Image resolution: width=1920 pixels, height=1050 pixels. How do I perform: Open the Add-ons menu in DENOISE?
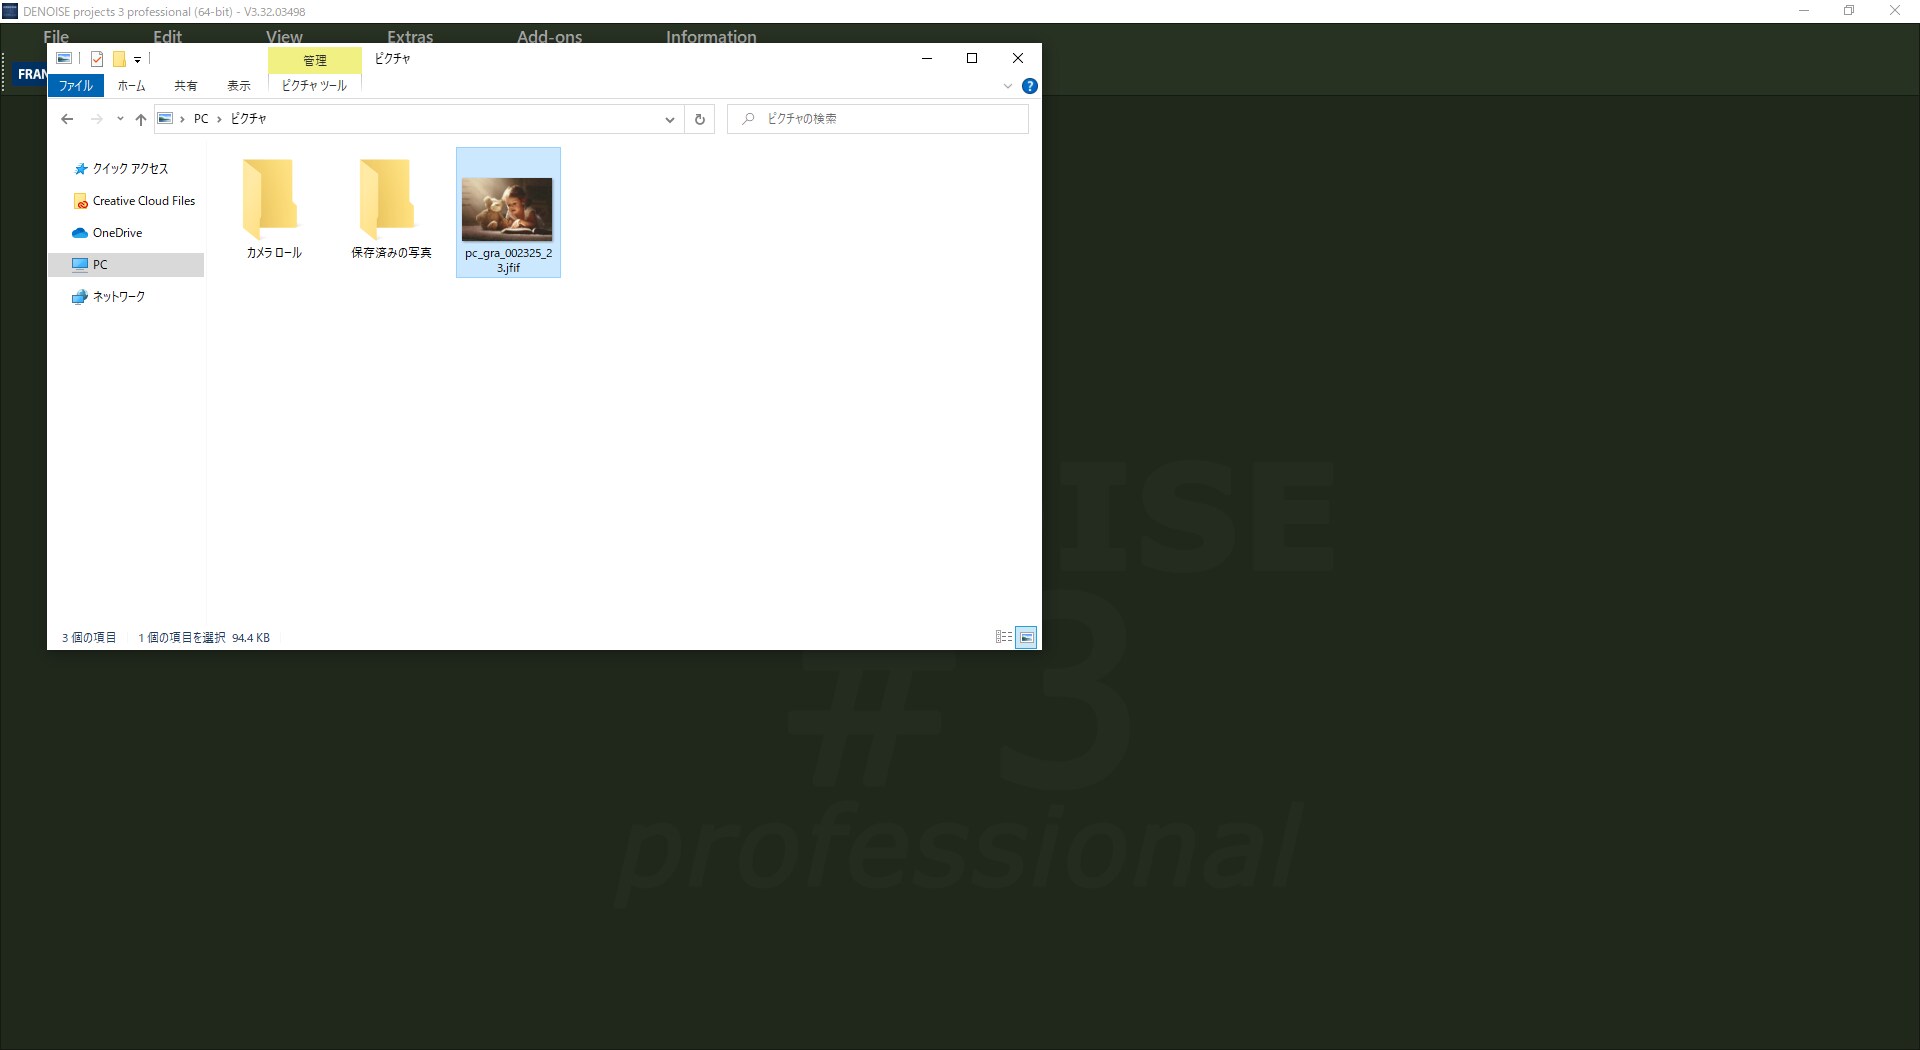(549, 36)
